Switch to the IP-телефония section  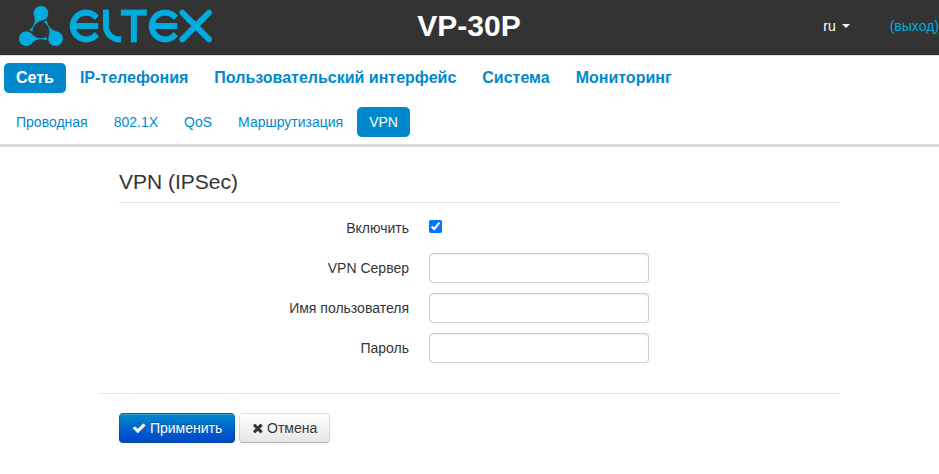coord(134,78)
